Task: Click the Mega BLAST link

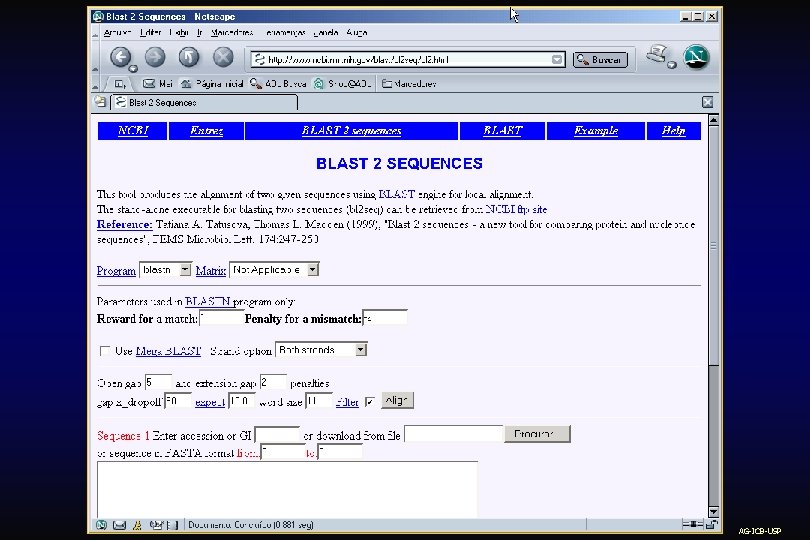Action: 168,351
